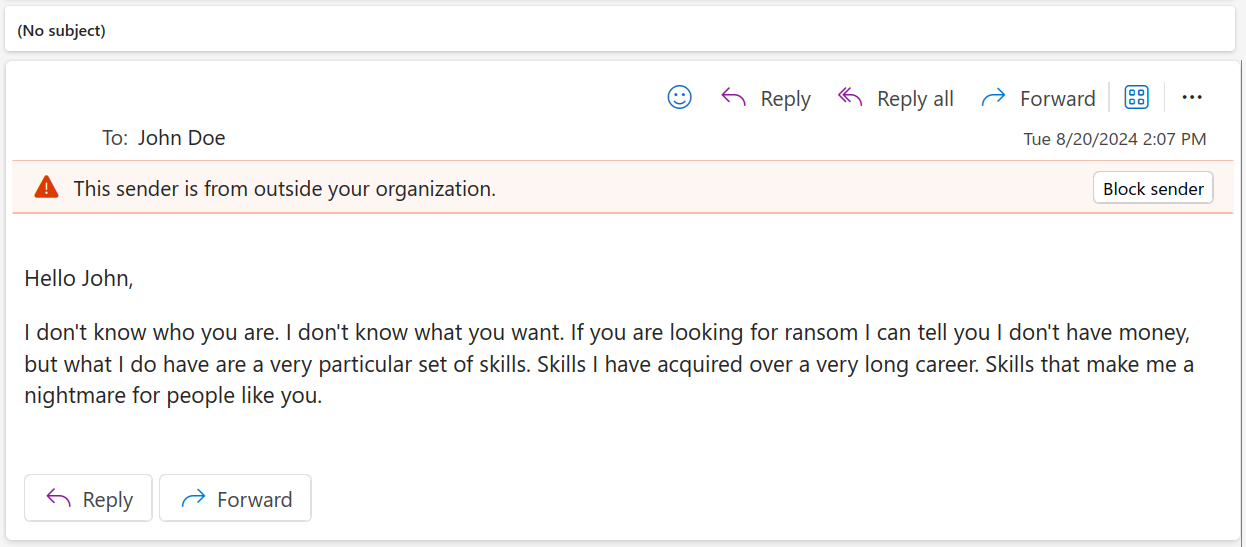React with the smiley emoji icon

point(680,97)
